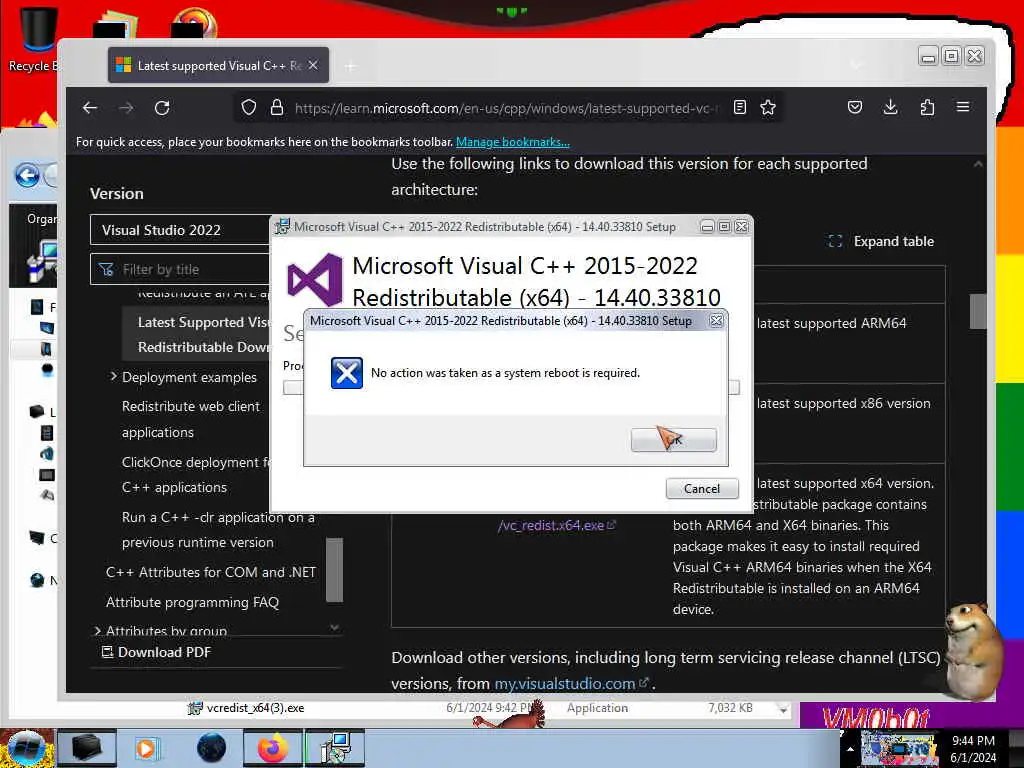Screen dimensions: 1024x768
Task: Open the list all tabs dropdown
Action: pyautogui.click(x=856, y=65)
